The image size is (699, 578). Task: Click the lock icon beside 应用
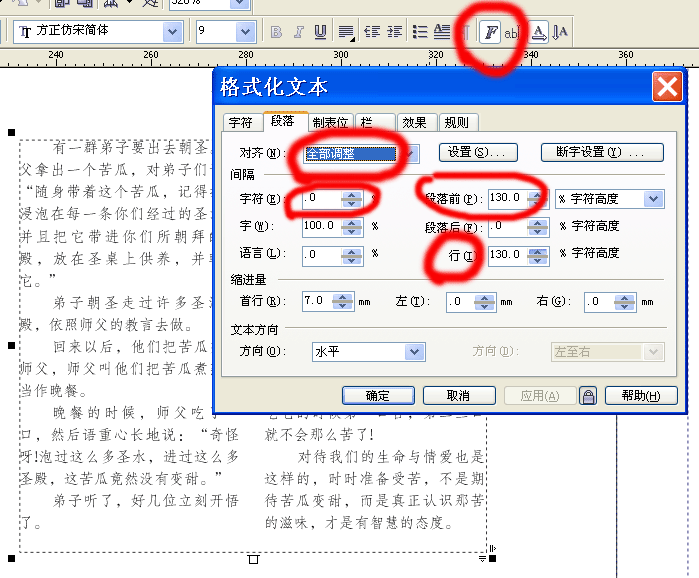(588, 396)
